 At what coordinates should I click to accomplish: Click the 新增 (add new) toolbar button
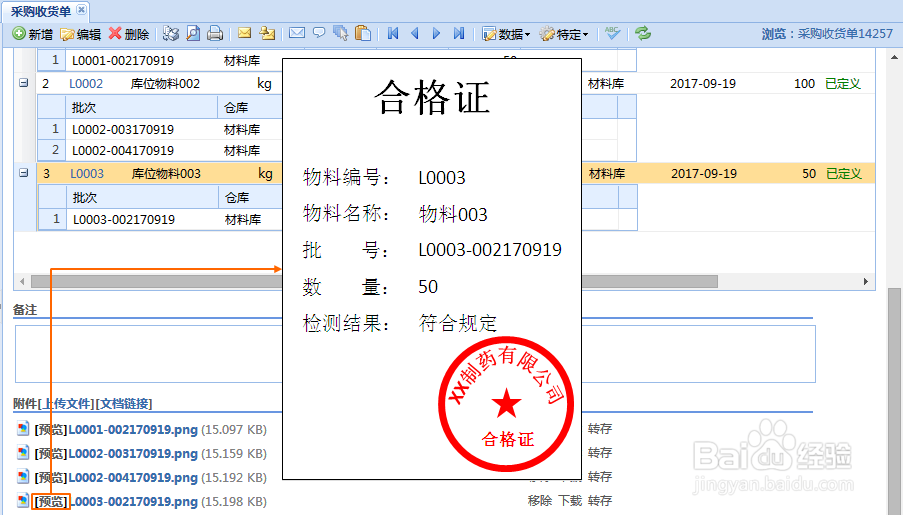tap(33, 35)
